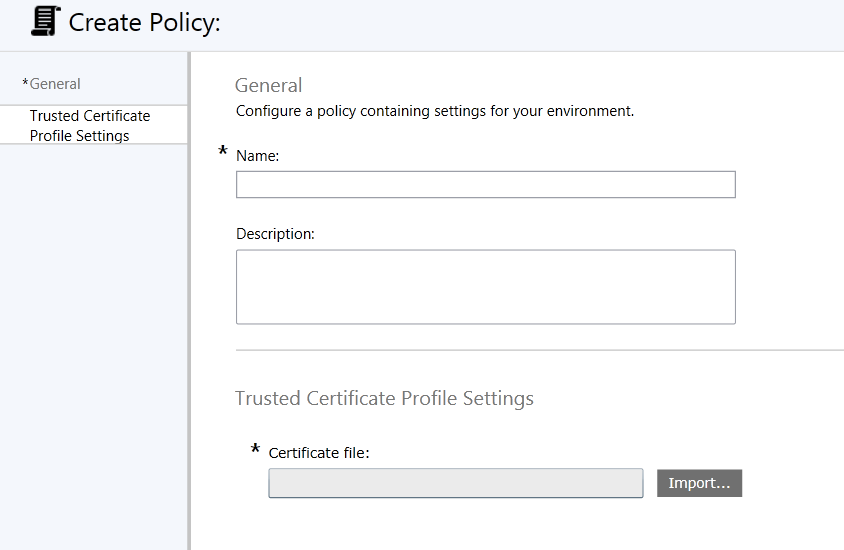Focus the Name text field

(486, 185)
